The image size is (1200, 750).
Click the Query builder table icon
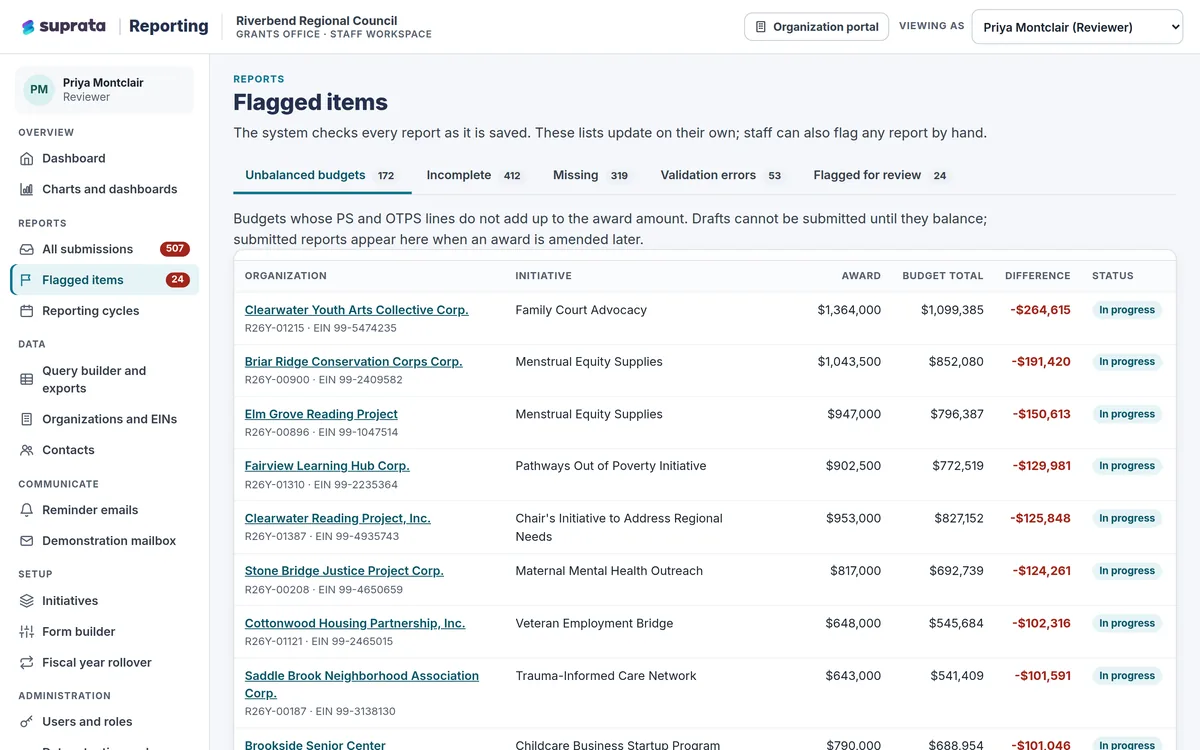27,379
